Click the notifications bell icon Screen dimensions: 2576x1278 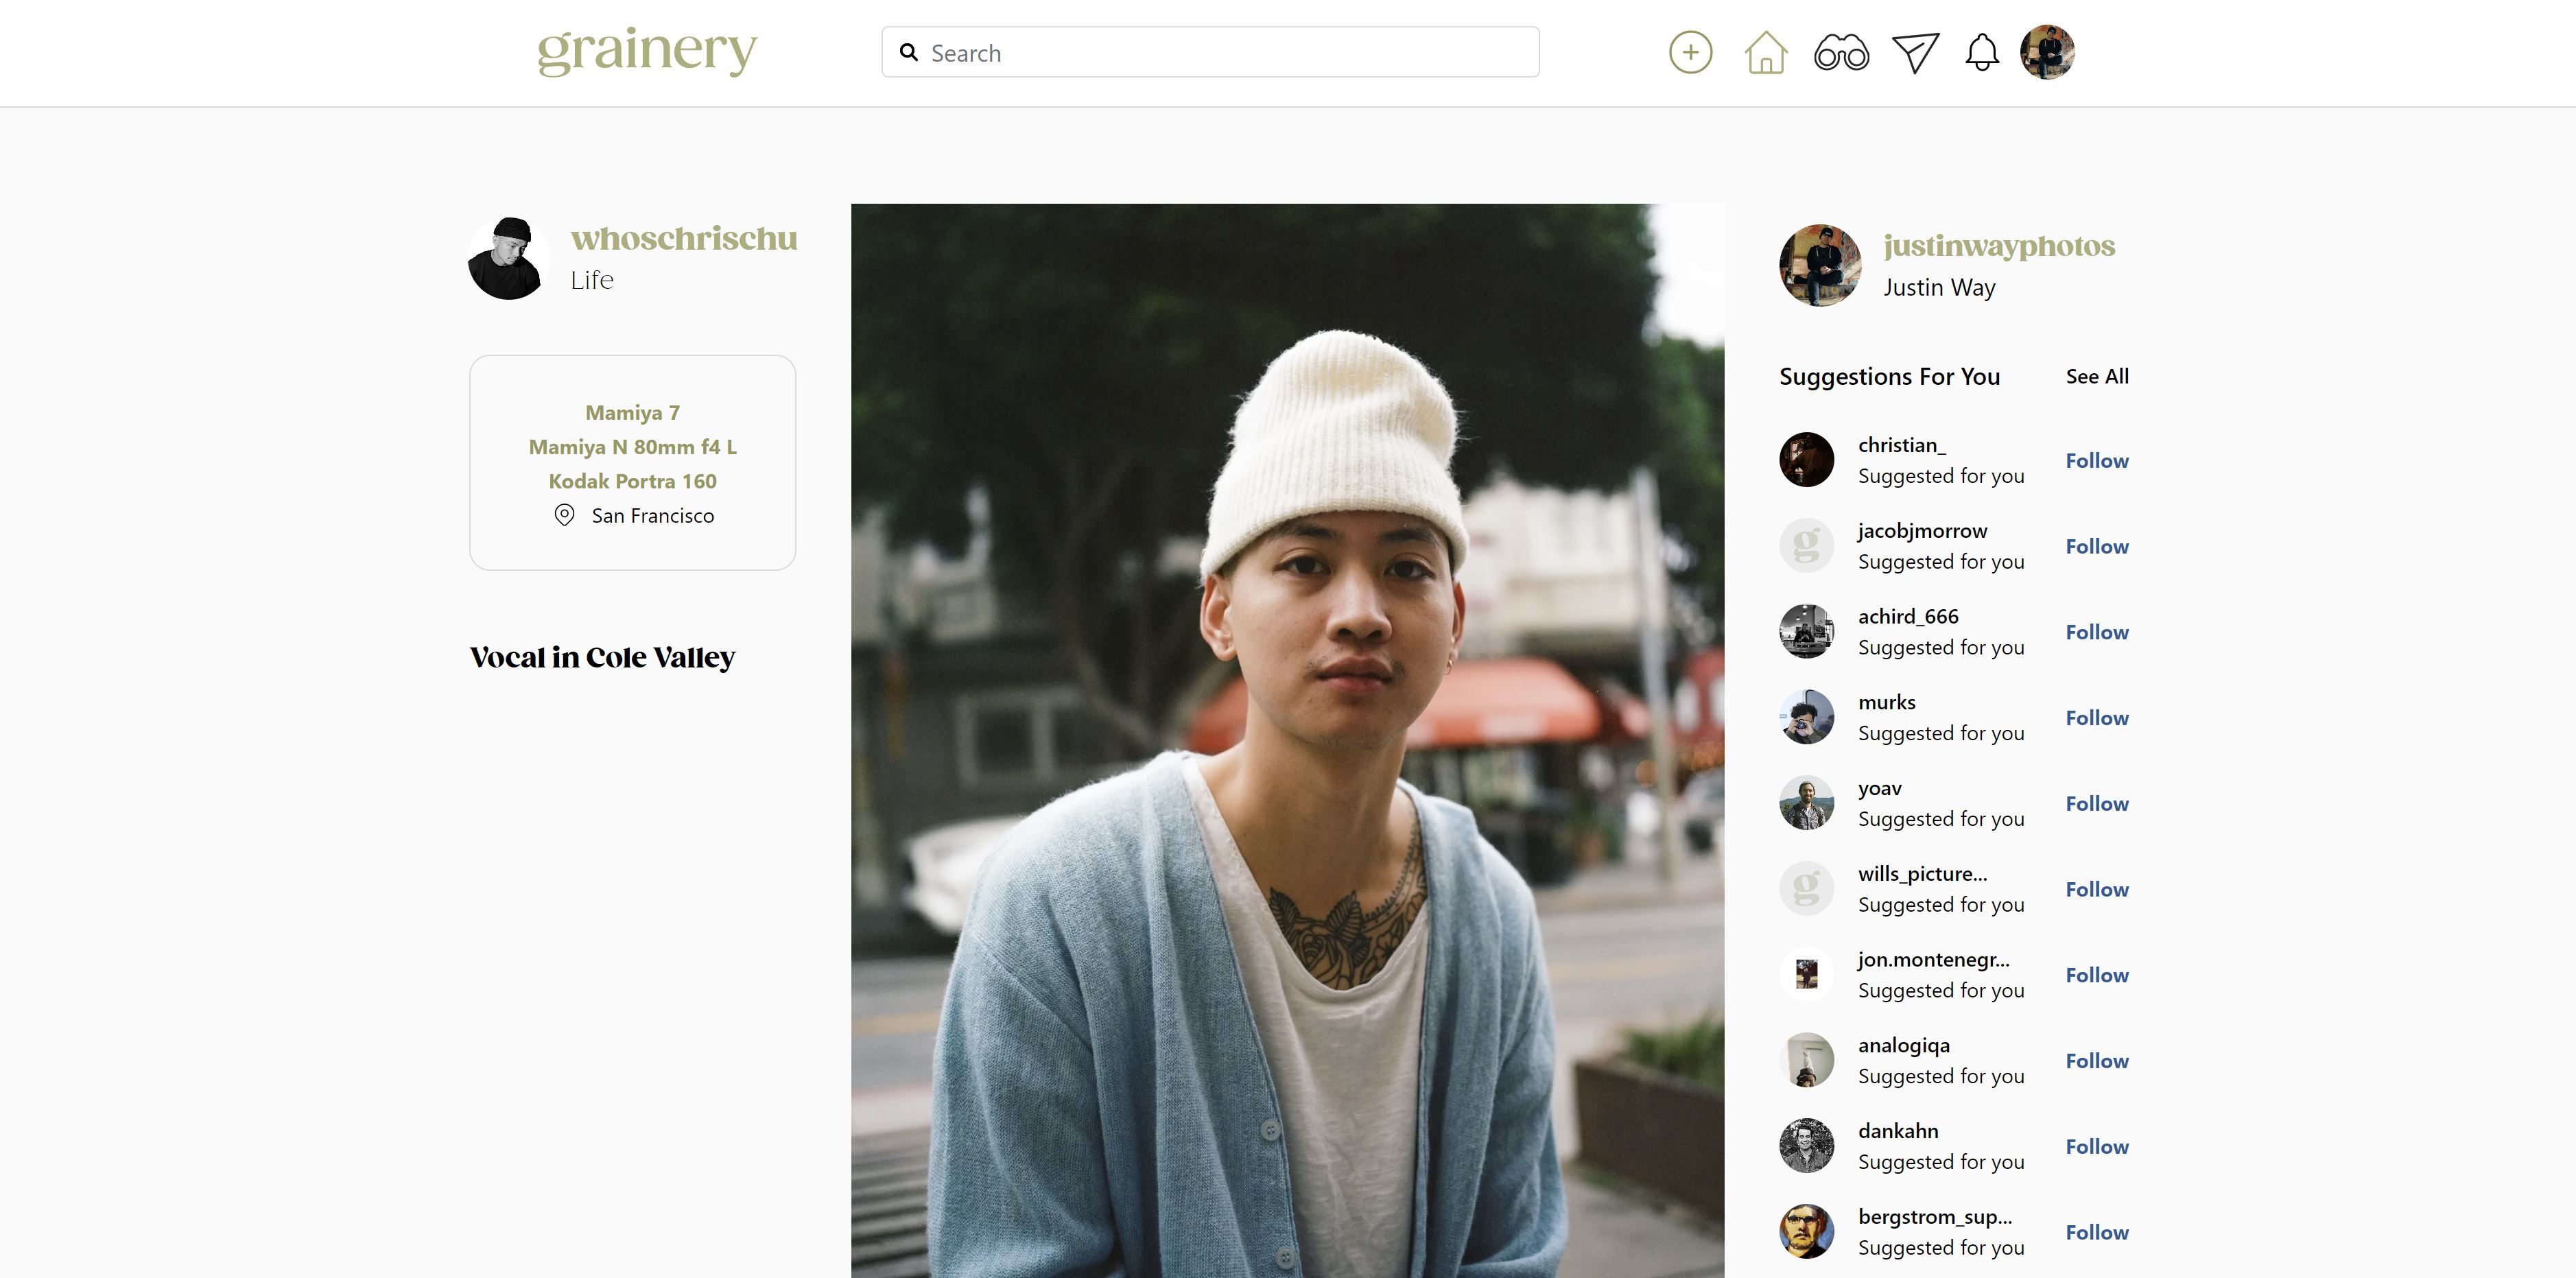point(1983,53)
